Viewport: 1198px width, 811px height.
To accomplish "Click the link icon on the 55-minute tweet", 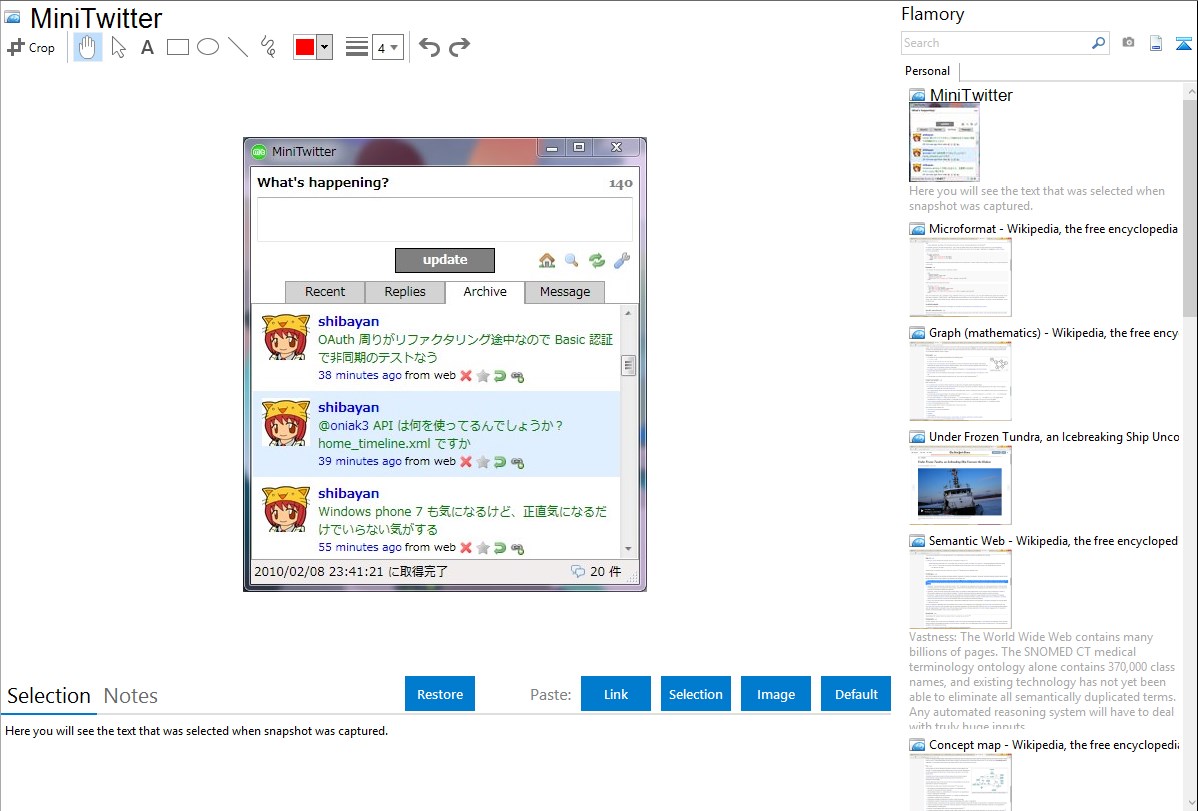I will pyautogui.click(x=517, y=548).
